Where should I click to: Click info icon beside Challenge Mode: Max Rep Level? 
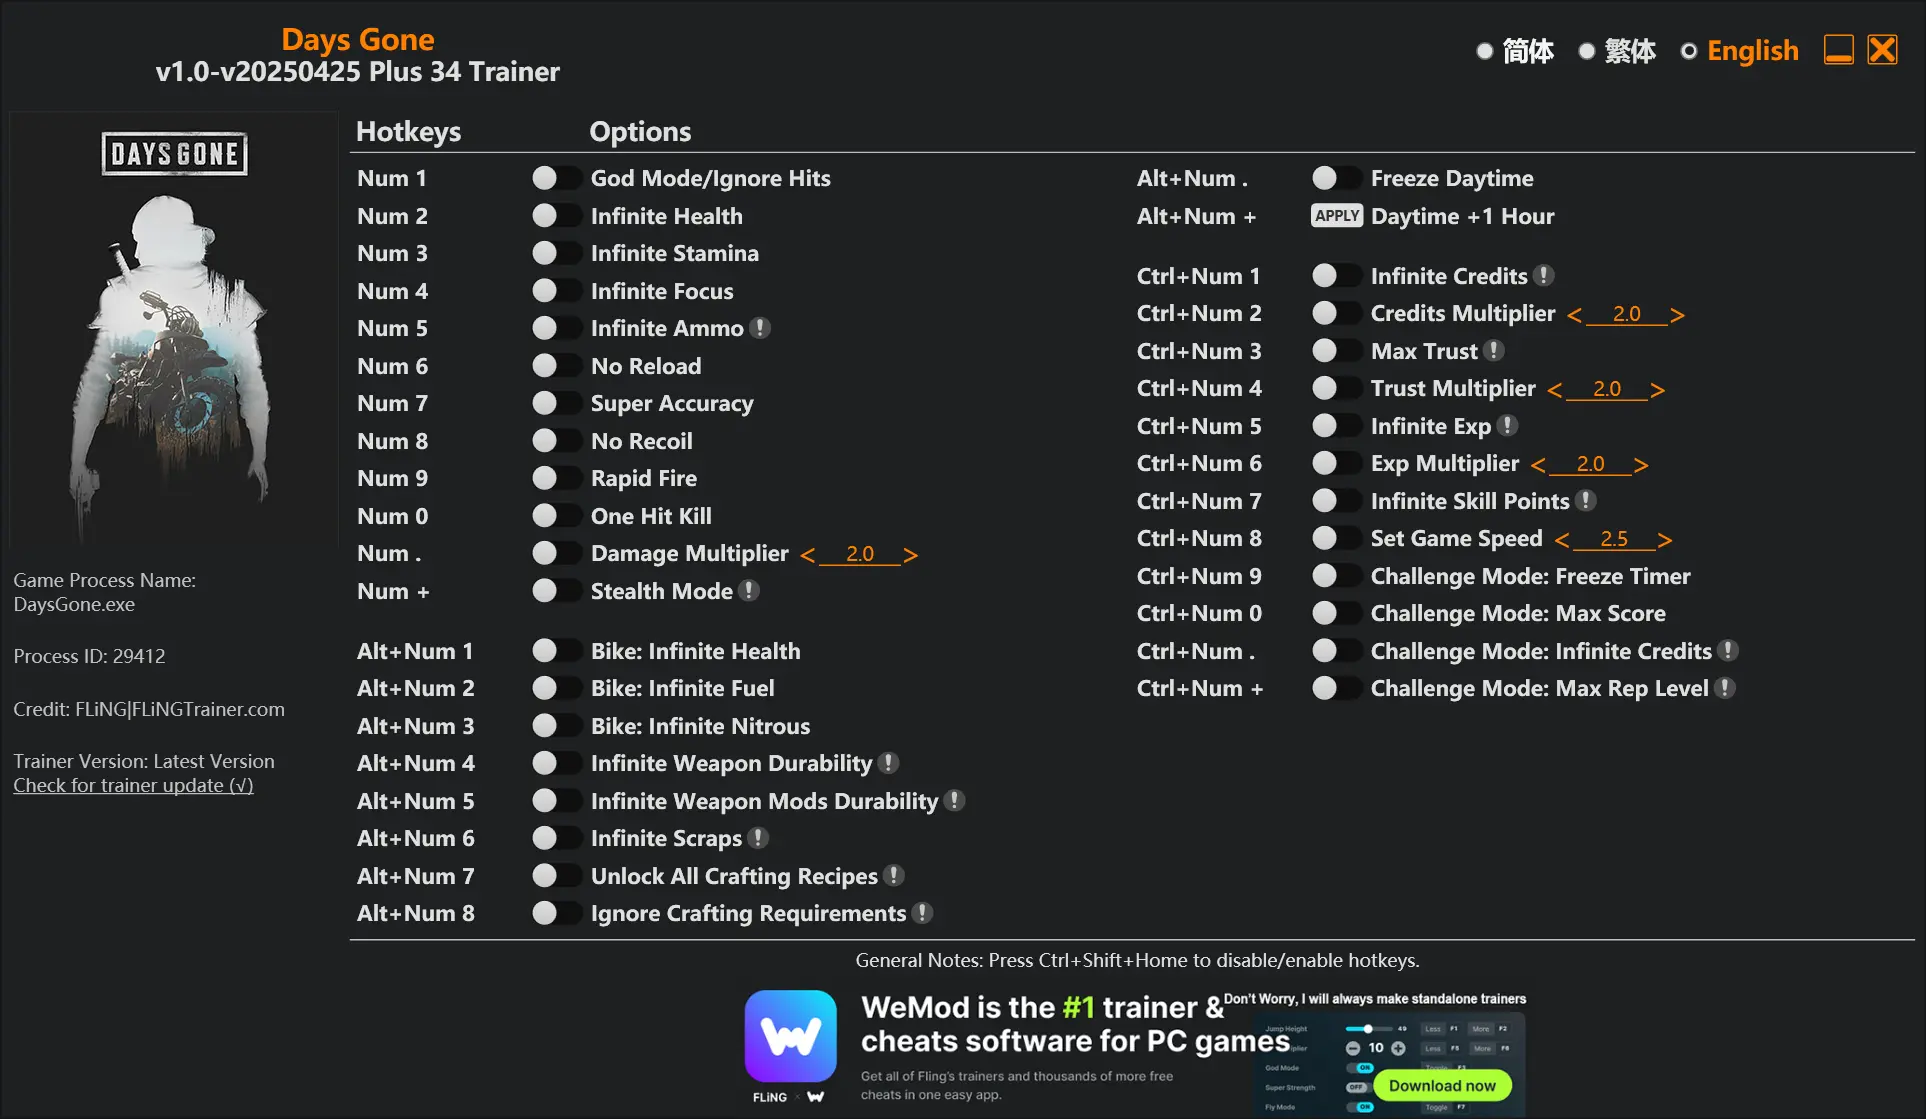pyautogui.click(x=1725, y=688)
